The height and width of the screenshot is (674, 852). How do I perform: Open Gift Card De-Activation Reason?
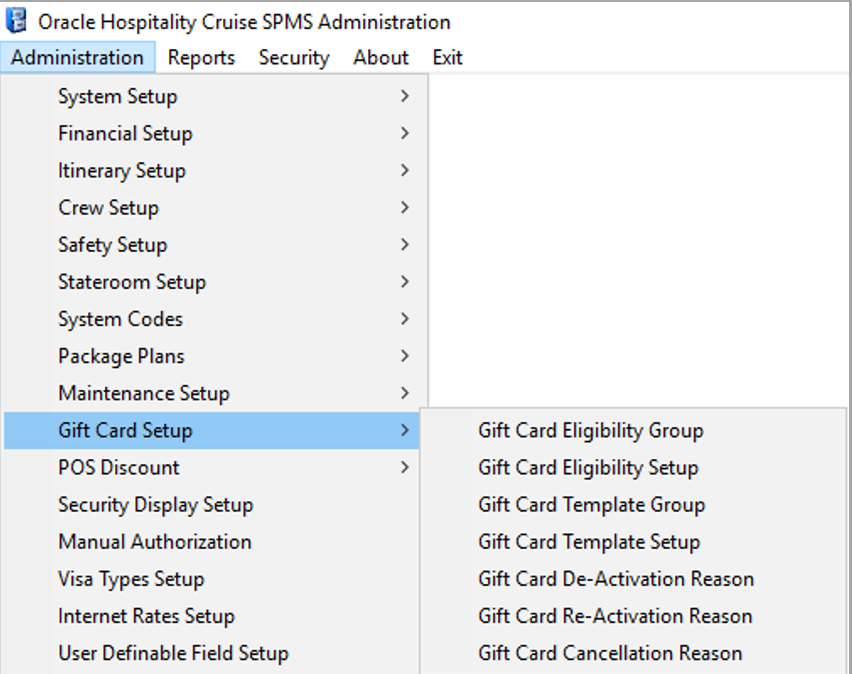633,579
